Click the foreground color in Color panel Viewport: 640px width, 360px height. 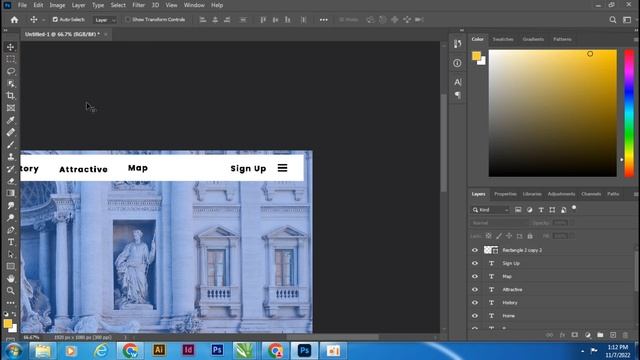(x=476, y=56)
